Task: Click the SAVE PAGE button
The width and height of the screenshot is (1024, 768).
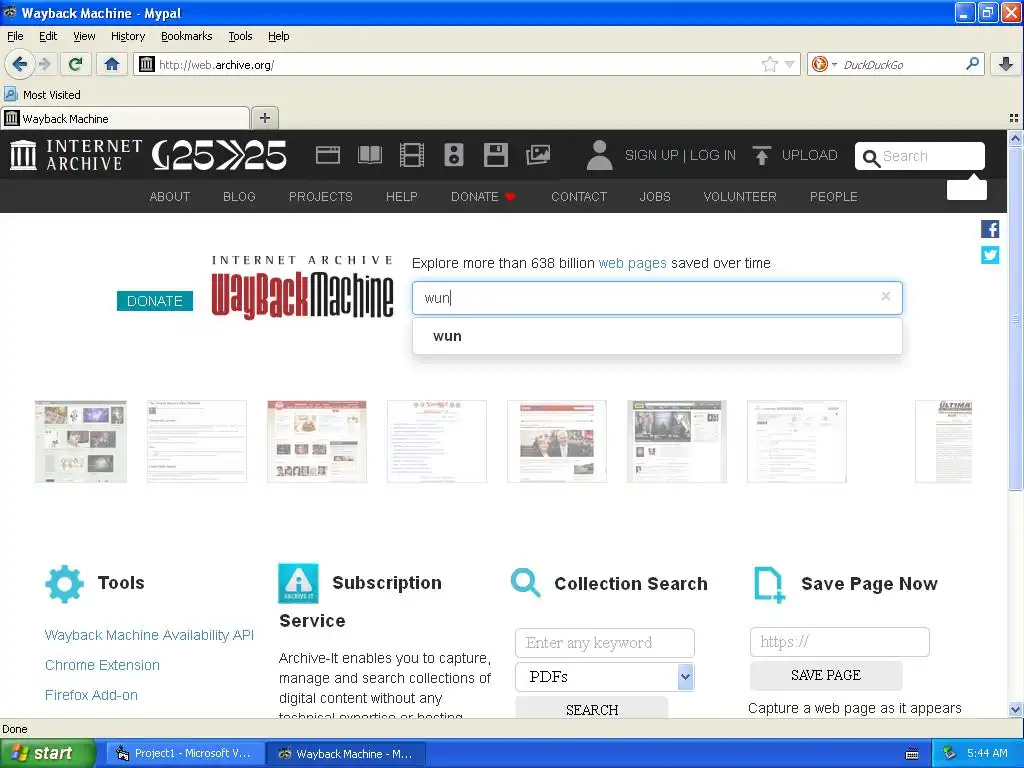Action: pos(825,675)
